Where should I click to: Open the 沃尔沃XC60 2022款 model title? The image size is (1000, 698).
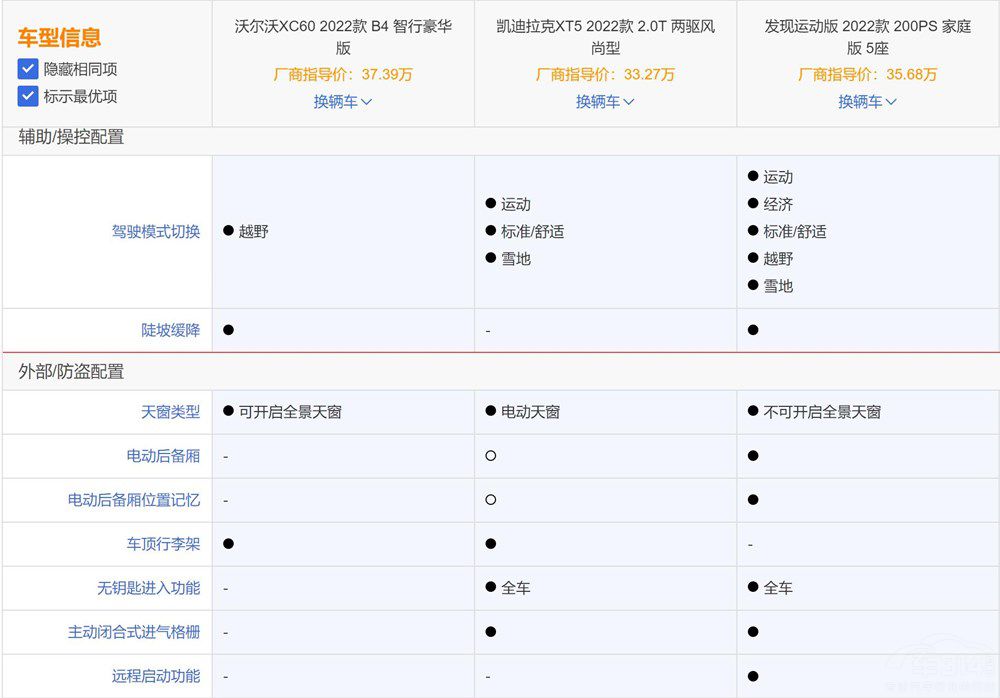pyautogui.click(x=343, y=37)
